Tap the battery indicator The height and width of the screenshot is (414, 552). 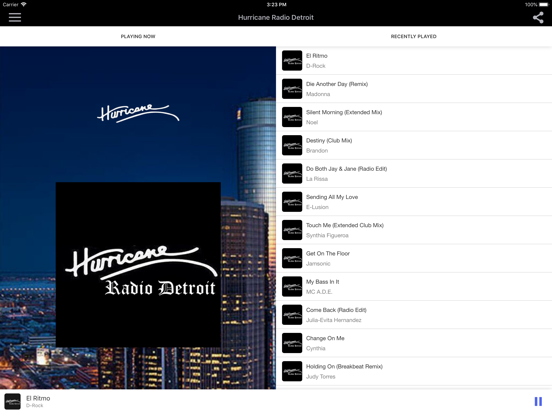[543, 5]
